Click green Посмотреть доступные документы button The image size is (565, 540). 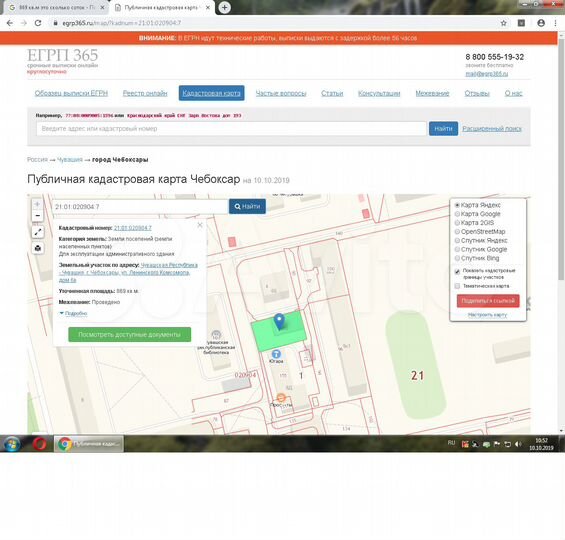[x=129, y=335]
